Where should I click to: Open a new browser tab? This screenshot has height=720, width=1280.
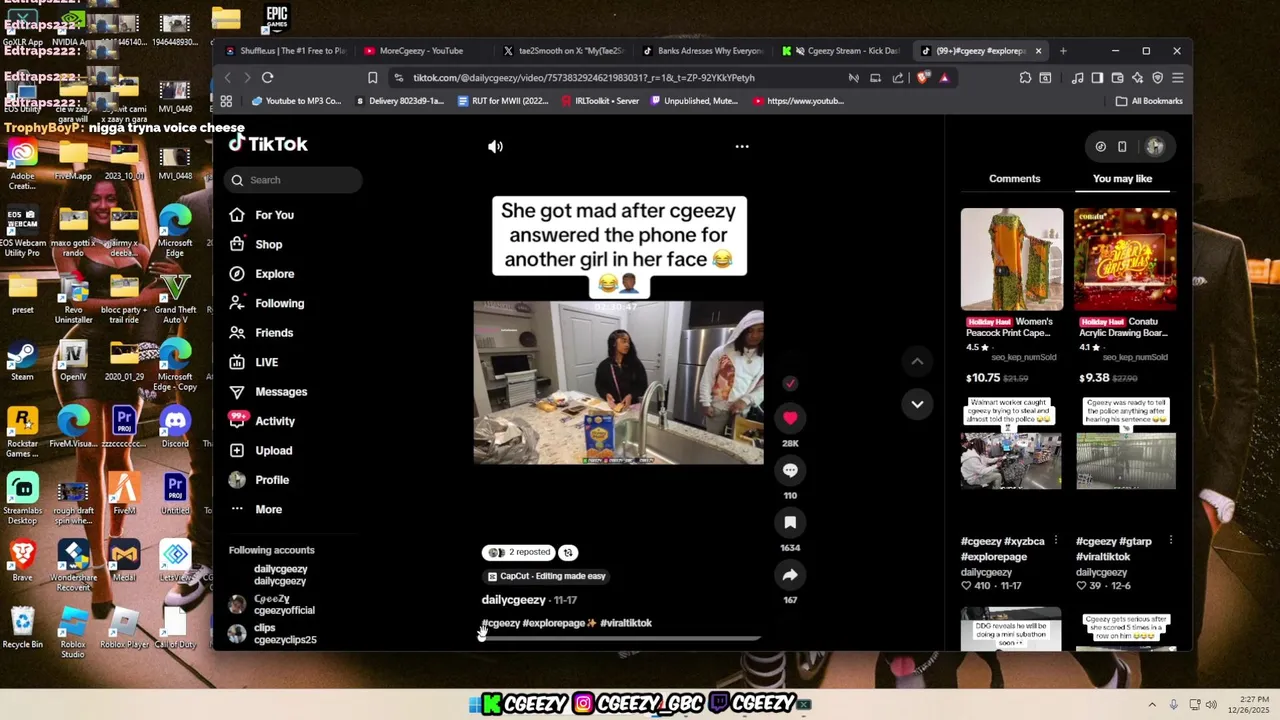click(x=1063, y=51)
